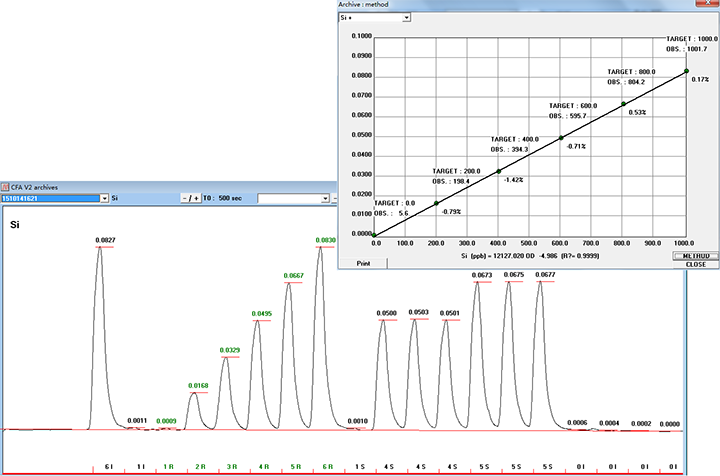The width and height of the screenshot is (720, 476).
Task: Open the Si channel dropdown in method window
Action: click(406, 18)
